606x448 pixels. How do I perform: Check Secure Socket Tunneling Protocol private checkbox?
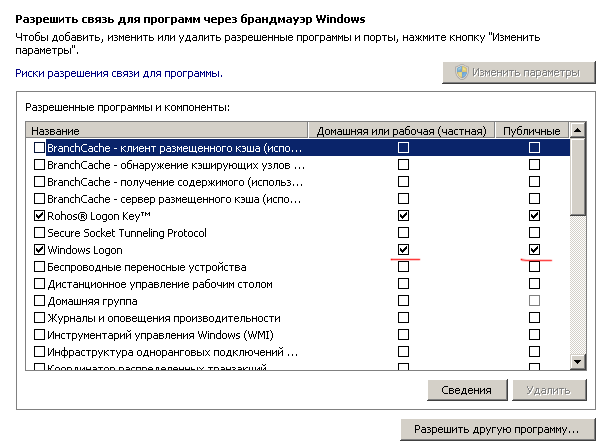point(403,233)
